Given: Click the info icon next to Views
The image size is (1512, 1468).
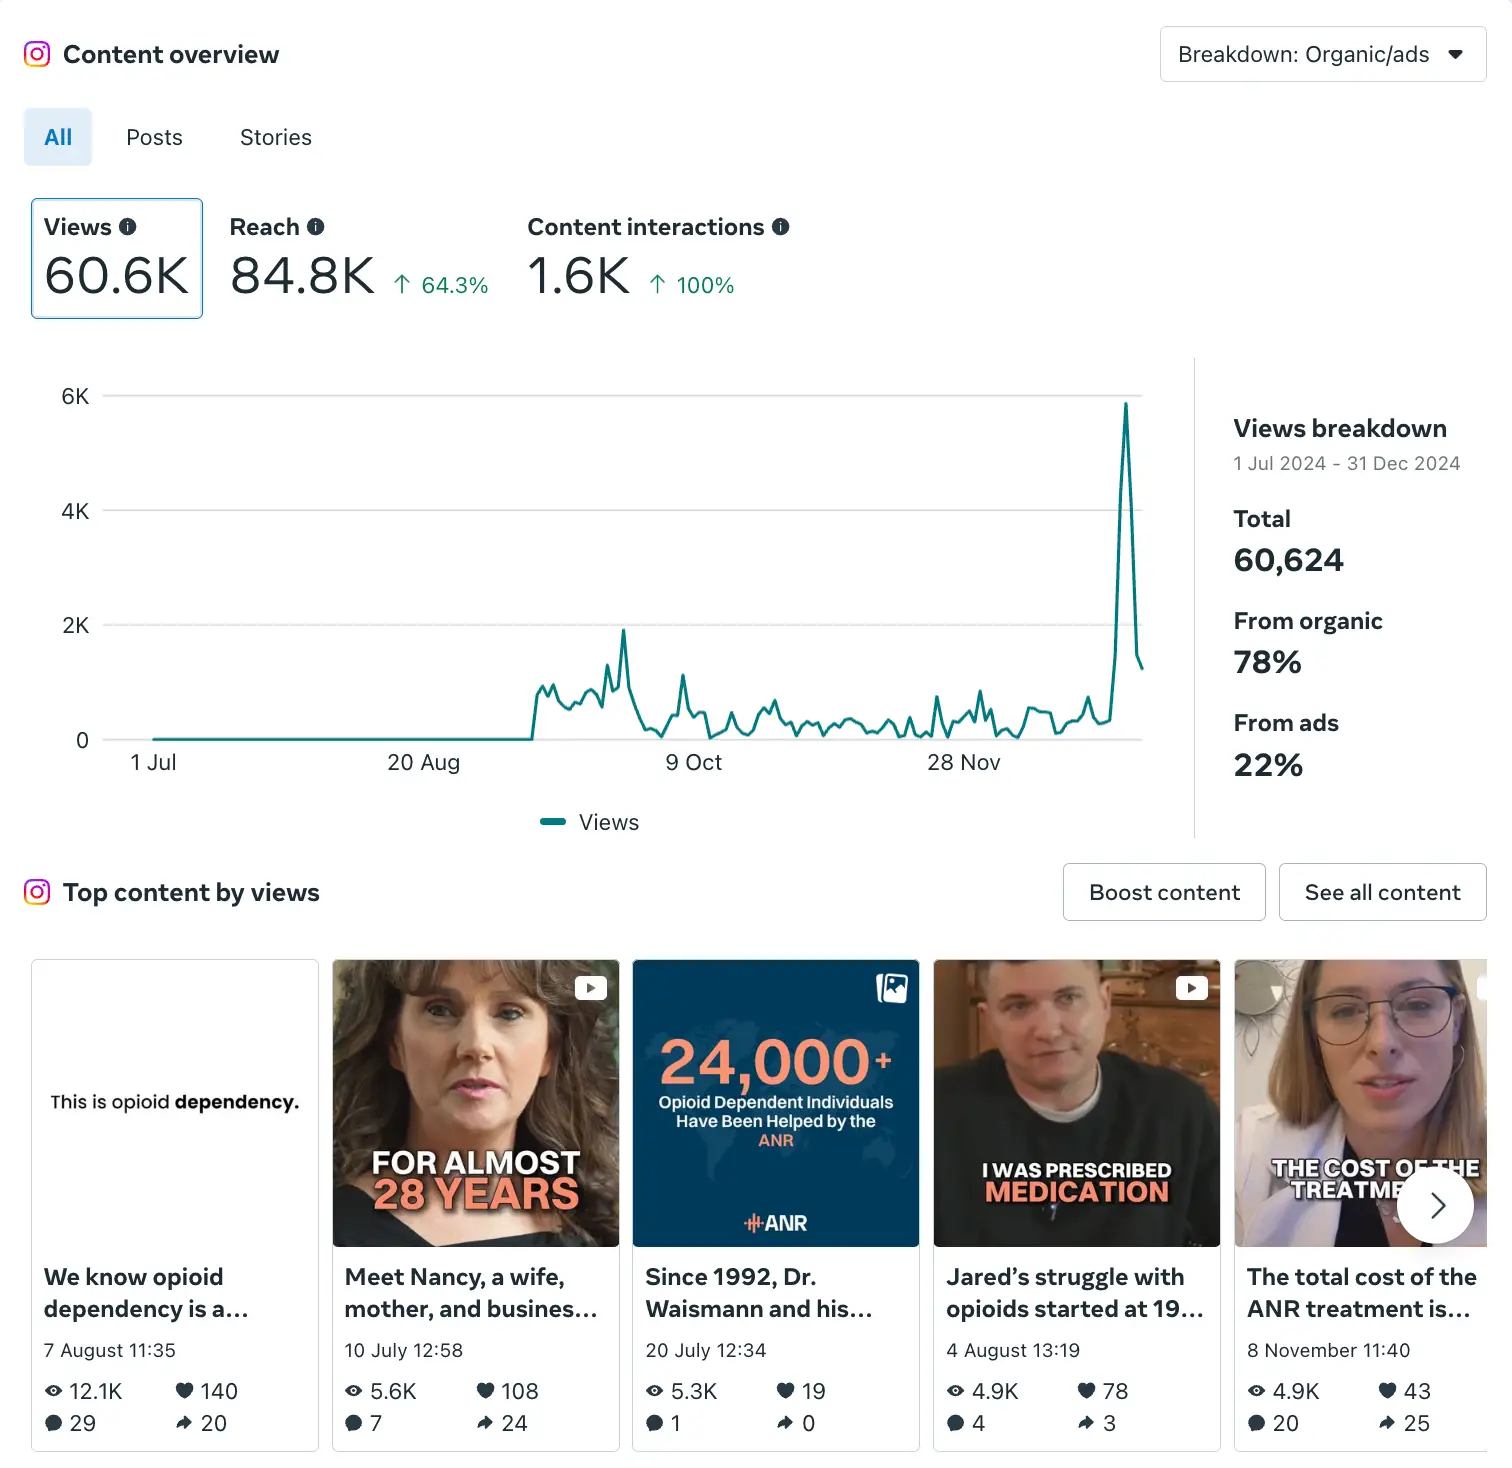Looking at the screenshot, I should coord(128,227).
